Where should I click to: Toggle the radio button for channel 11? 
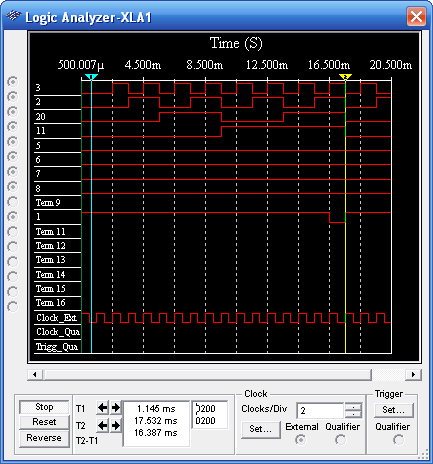[x=13, y=127]
